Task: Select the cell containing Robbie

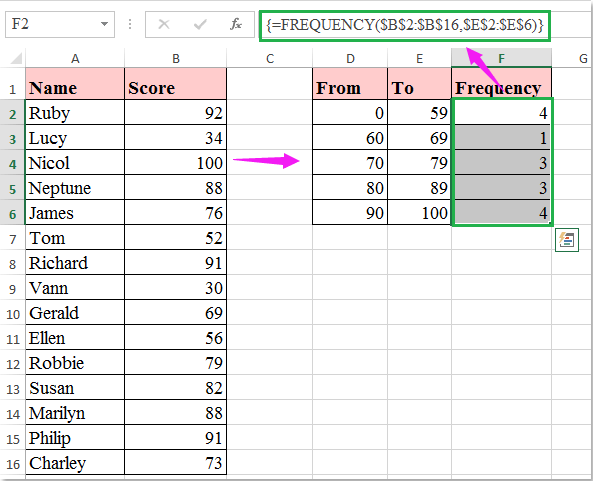Action: (x=75, y=362)
